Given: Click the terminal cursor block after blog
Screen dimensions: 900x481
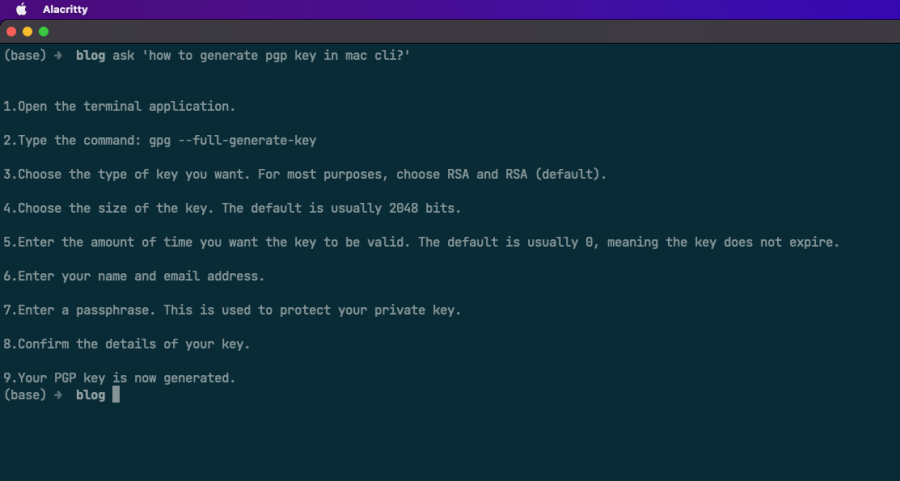Looking at the screenshot, I should pos(116,394).
